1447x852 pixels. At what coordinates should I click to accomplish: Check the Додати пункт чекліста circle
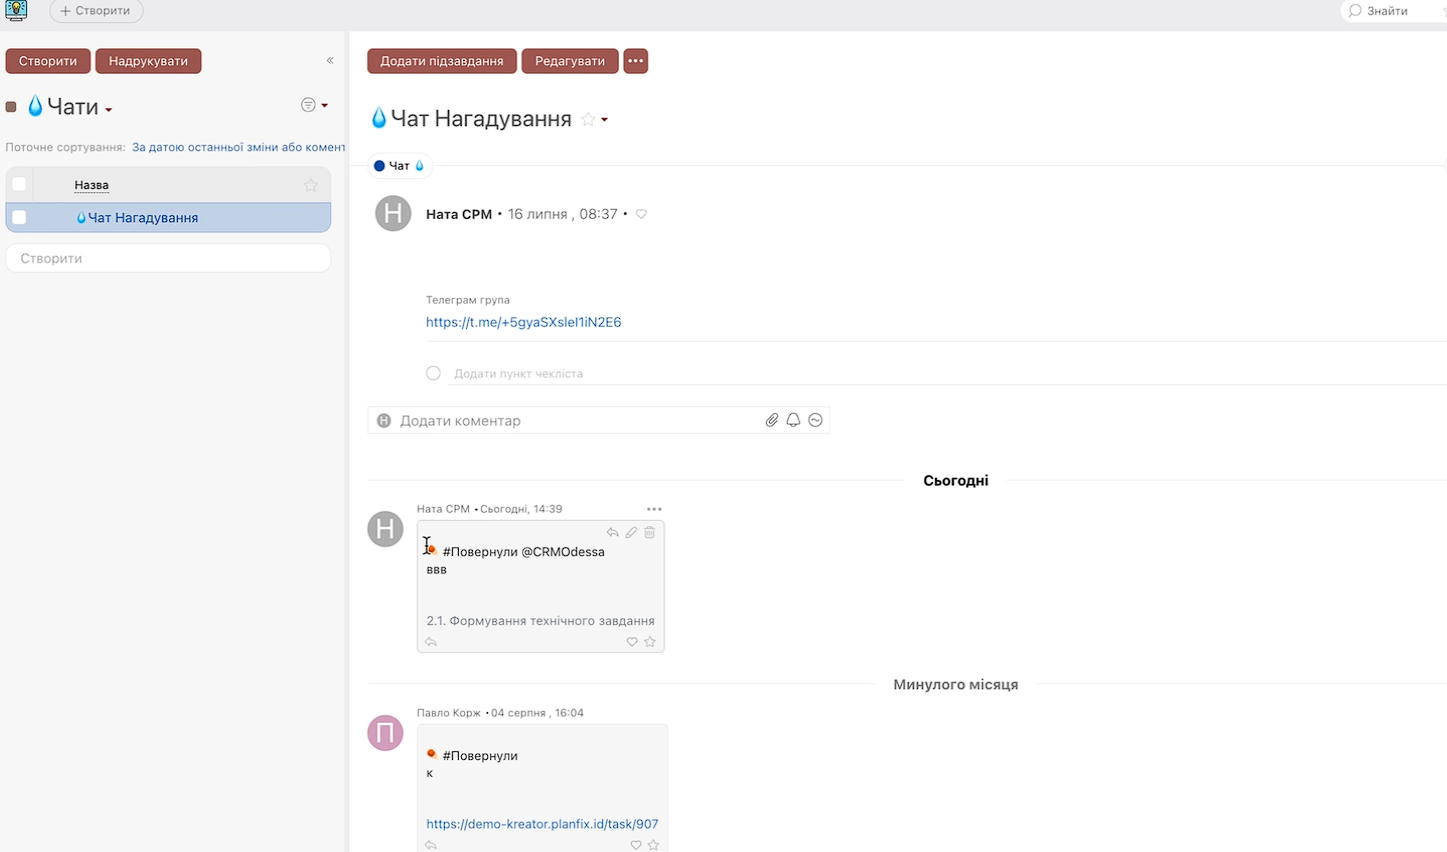tap(433, 373)
